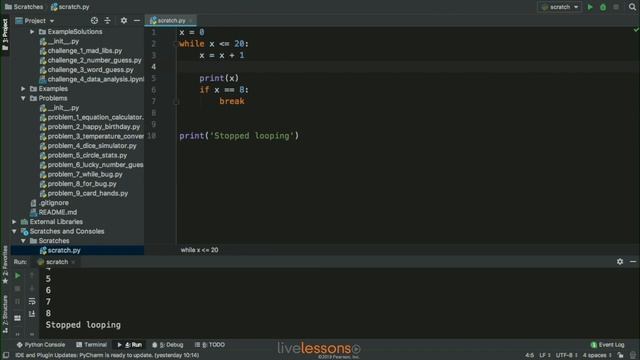Open the Structure side tab
This screenshot has height=360, width=640.
pyautogui.click(x=5, y=314)
